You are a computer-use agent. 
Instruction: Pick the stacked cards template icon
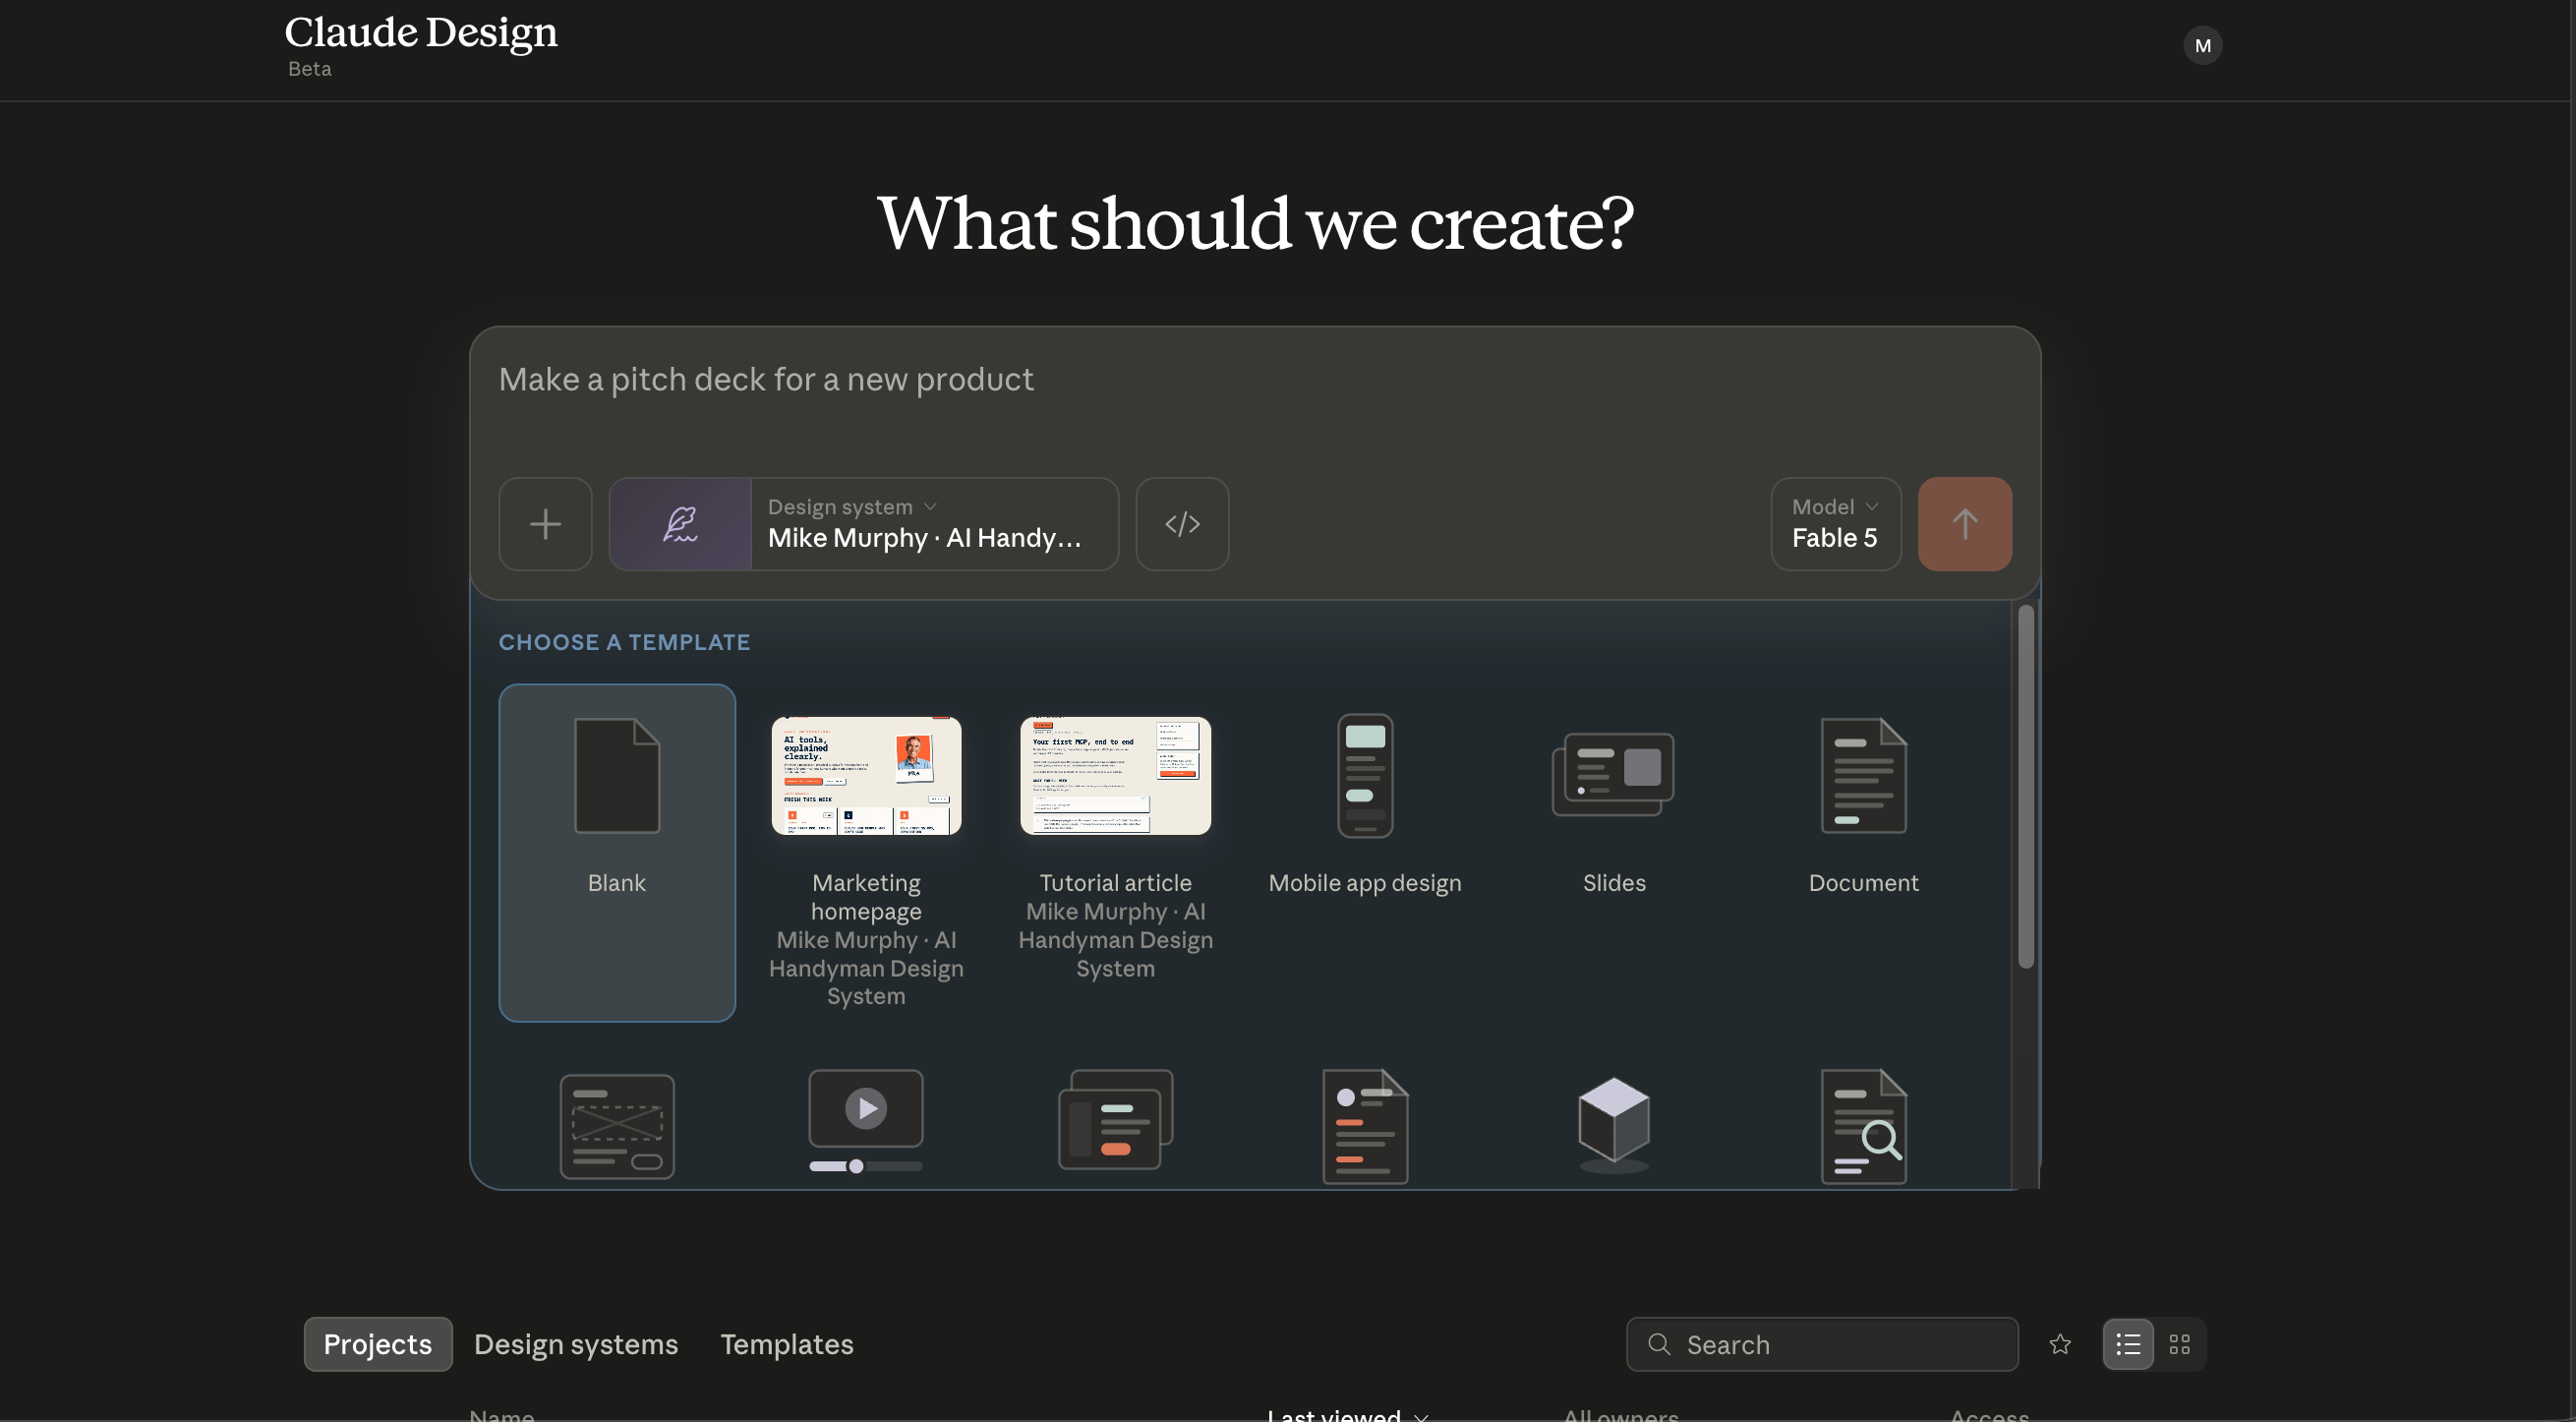1115,1119
